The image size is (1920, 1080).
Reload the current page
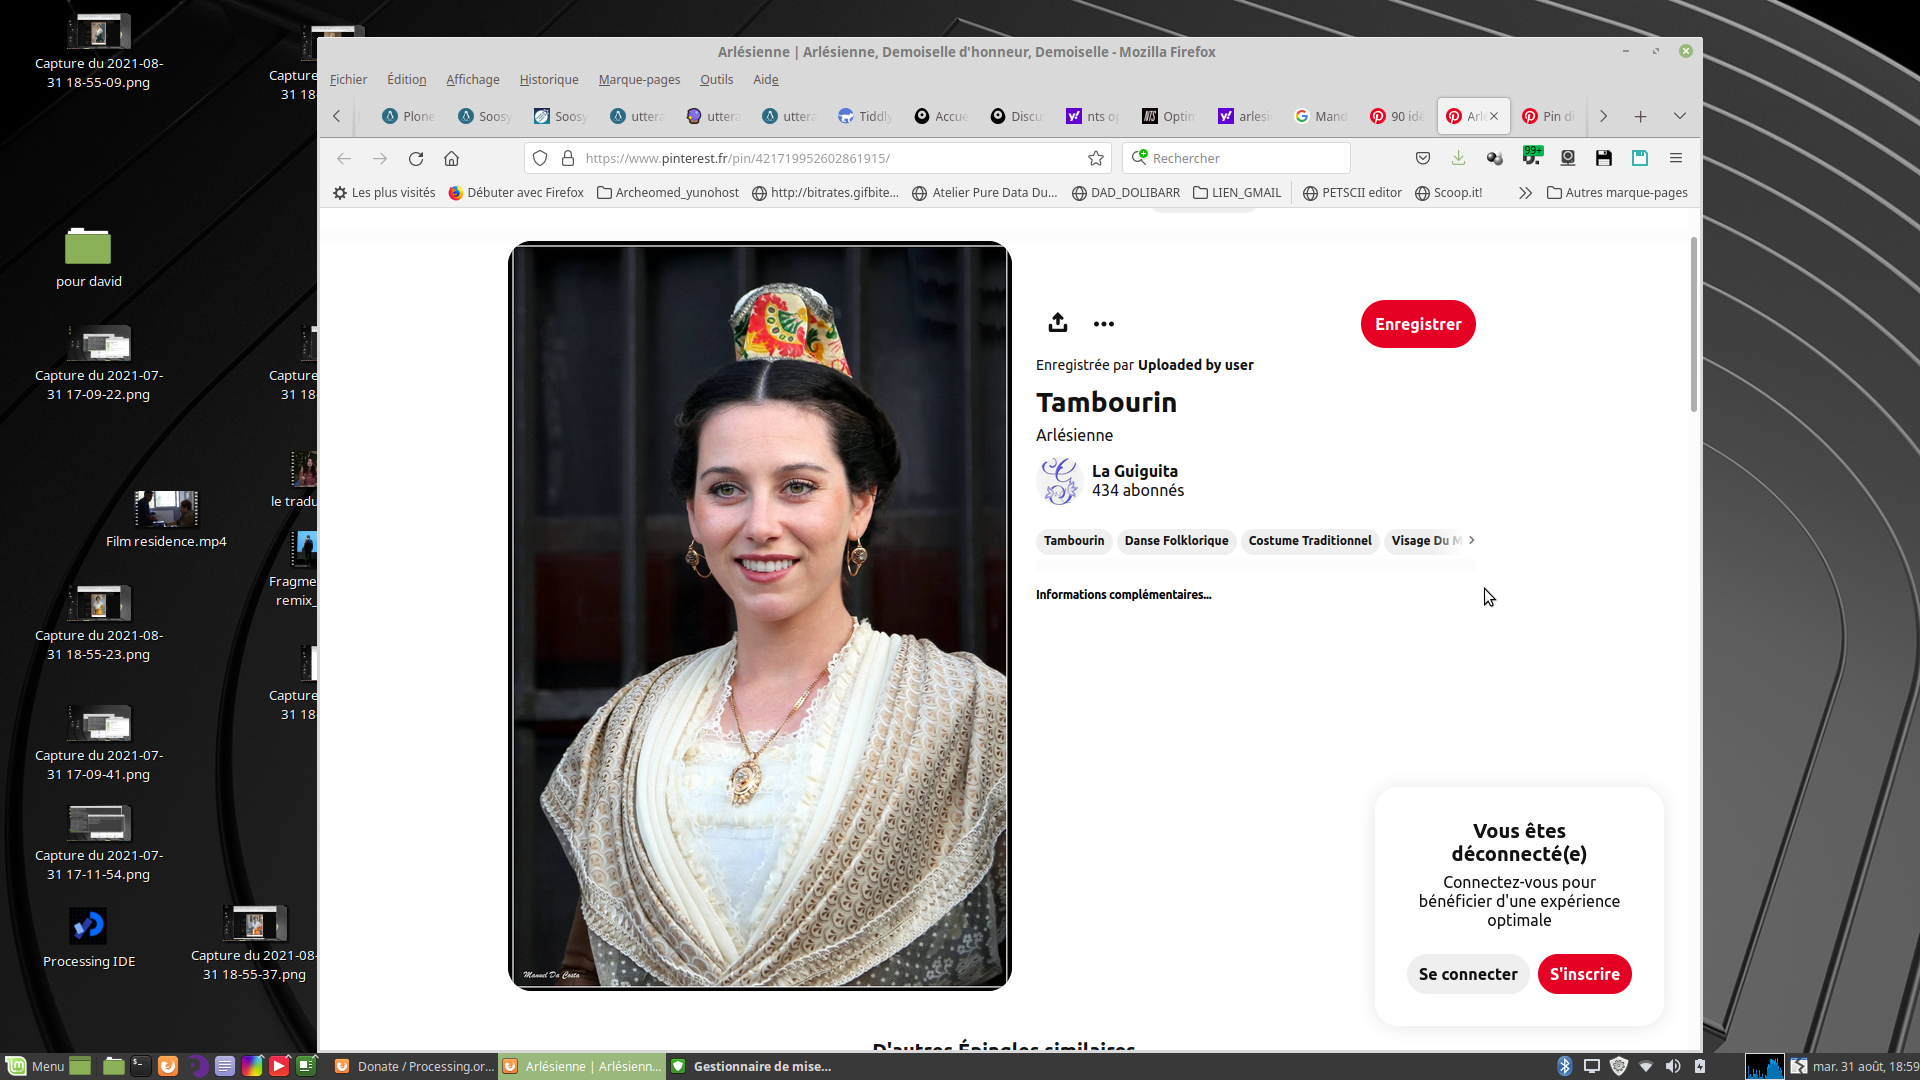point(416,158)
